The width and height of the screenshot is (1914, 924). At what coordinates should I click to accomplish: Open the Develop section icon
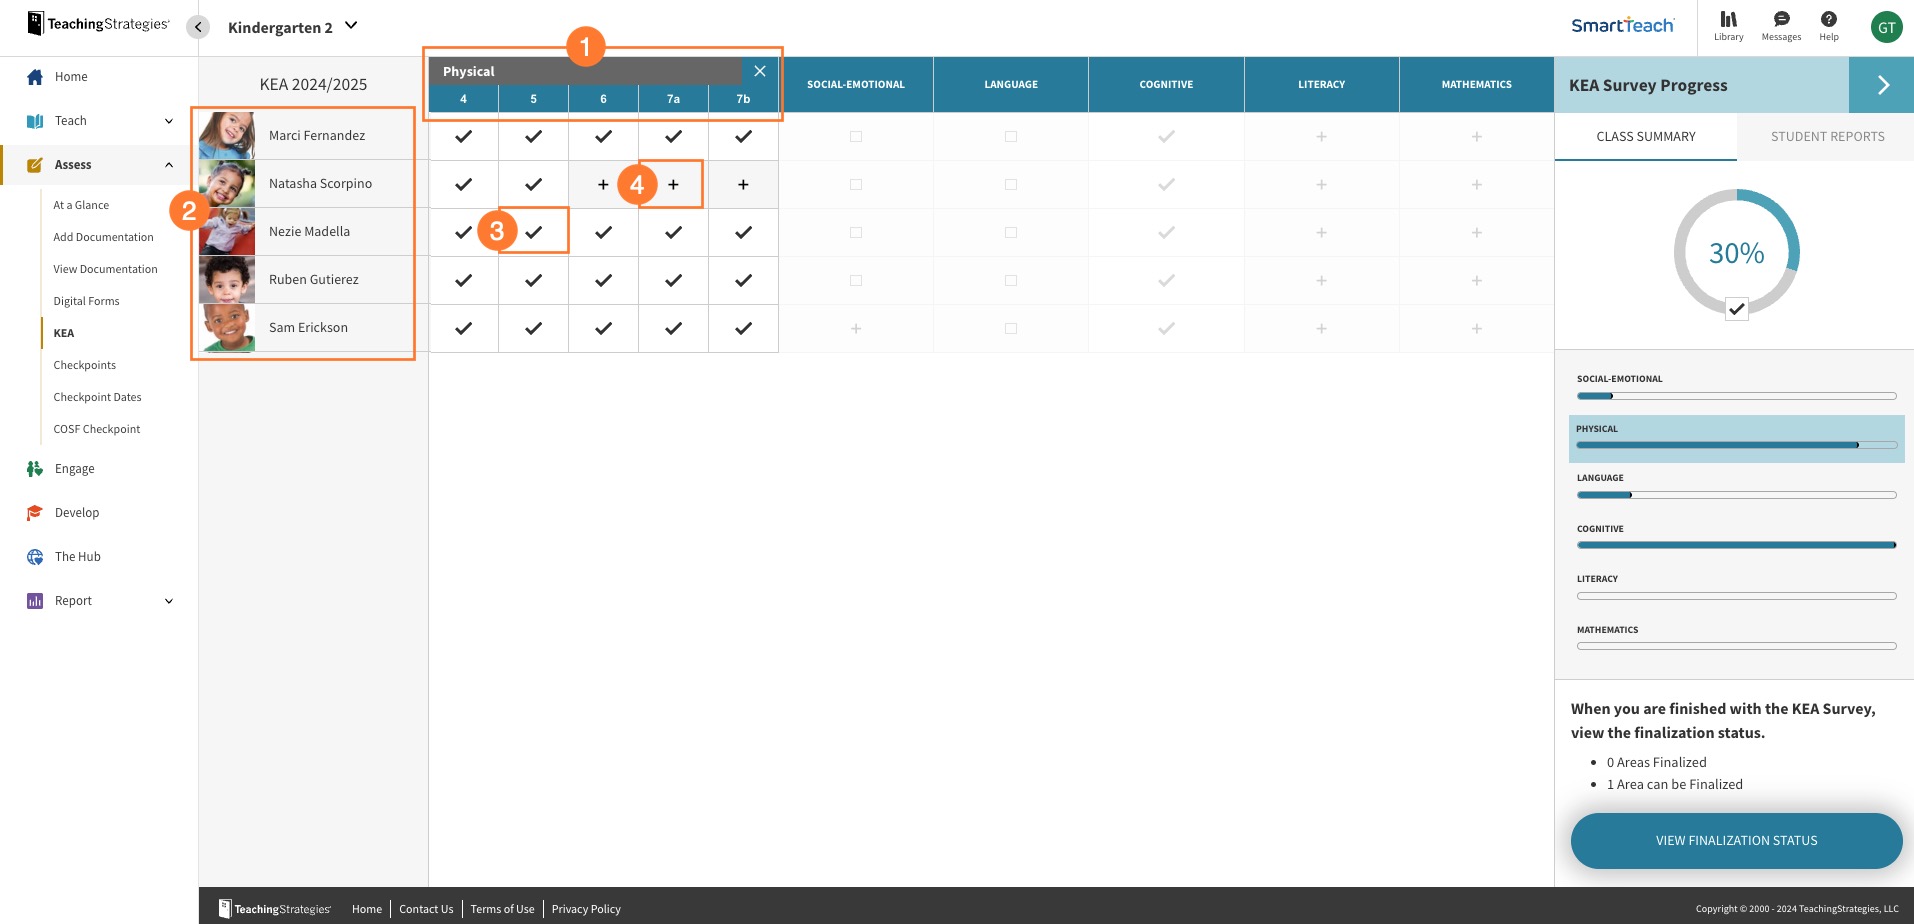pyautogui.click(x=33, y=512)
